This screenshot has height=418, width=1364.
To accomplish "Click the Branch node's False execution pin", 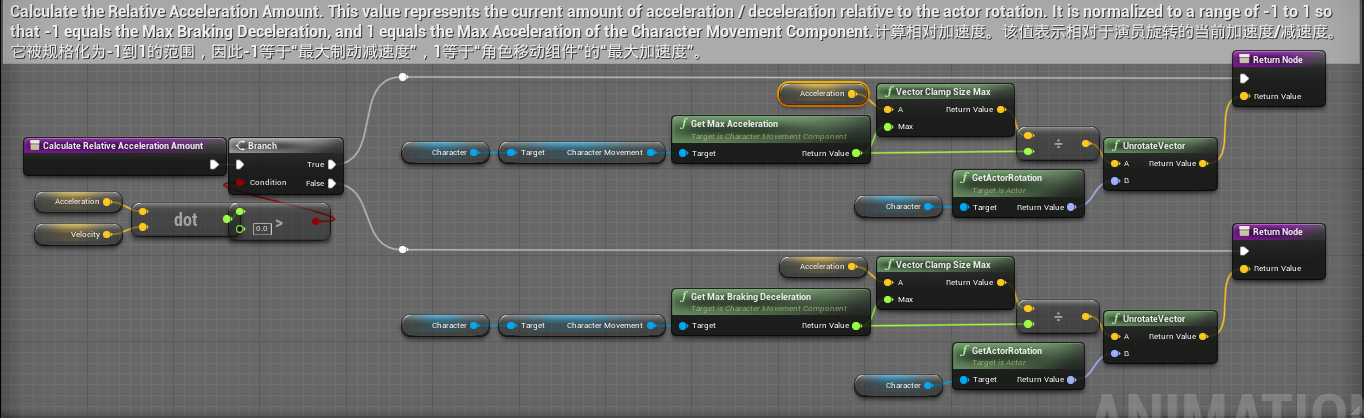I will tap(332, 183).
